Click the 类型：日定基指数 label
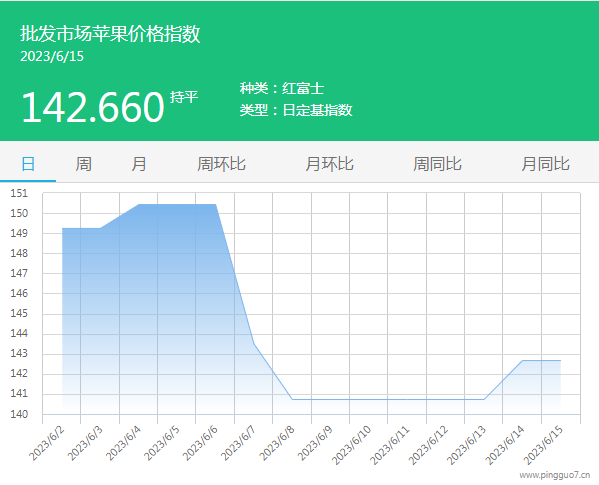Image resolution: width=599 pixels, height=485 pixels. (296, 110)
